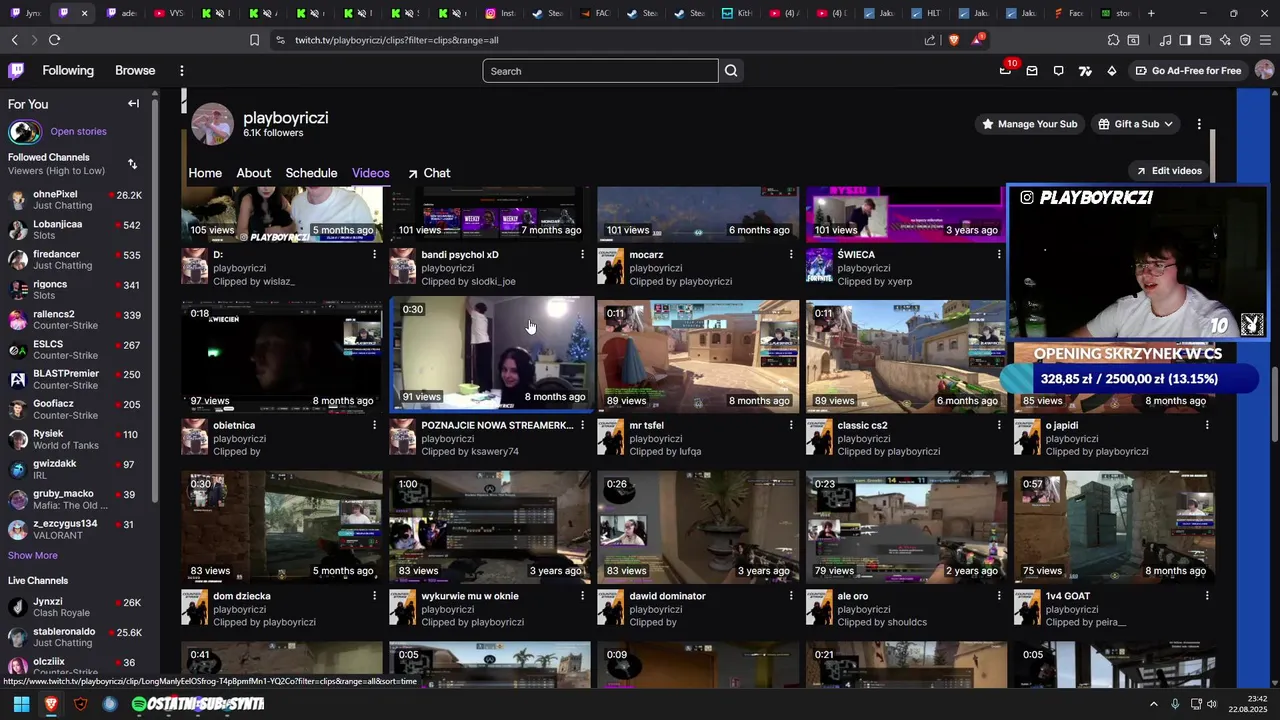Open Brave Rewards triangle icon
The width and height of the screenshot is (1280, 720).
[x=976, y=40]
